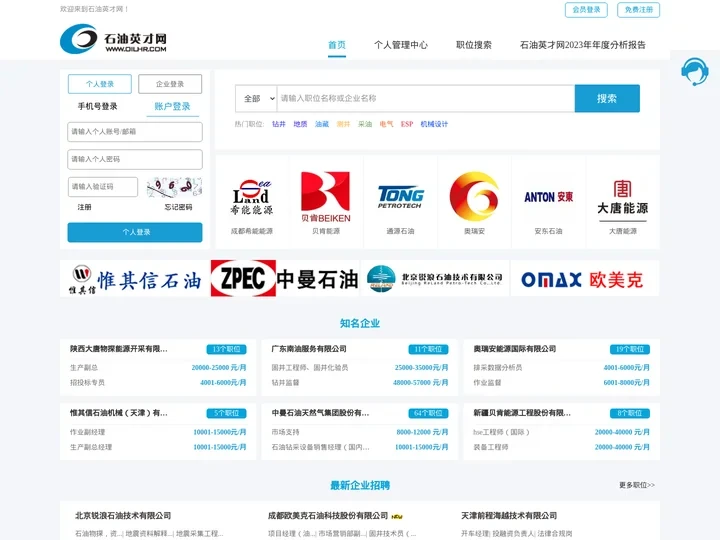Open the 生产副总 job listing
Viewport: 720px width, 540px height.
84,368
